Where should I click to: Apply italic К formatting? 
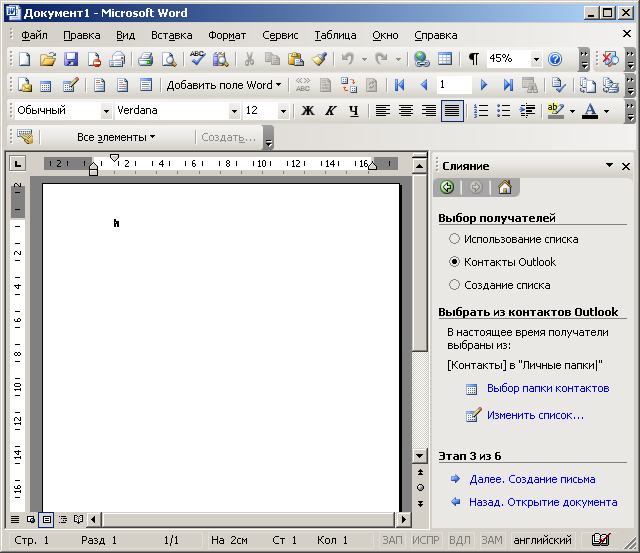pos(331,111)
